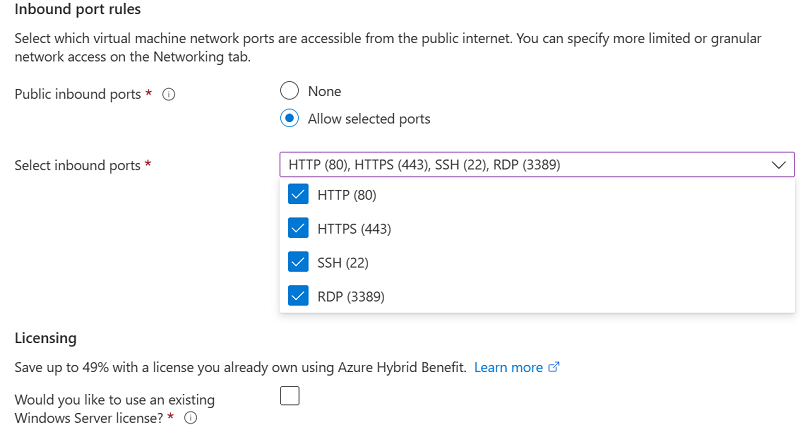This screenshot has height=428, width=800.
Task: Click info icon beside Public inbound ports
Action: (168, 94)
